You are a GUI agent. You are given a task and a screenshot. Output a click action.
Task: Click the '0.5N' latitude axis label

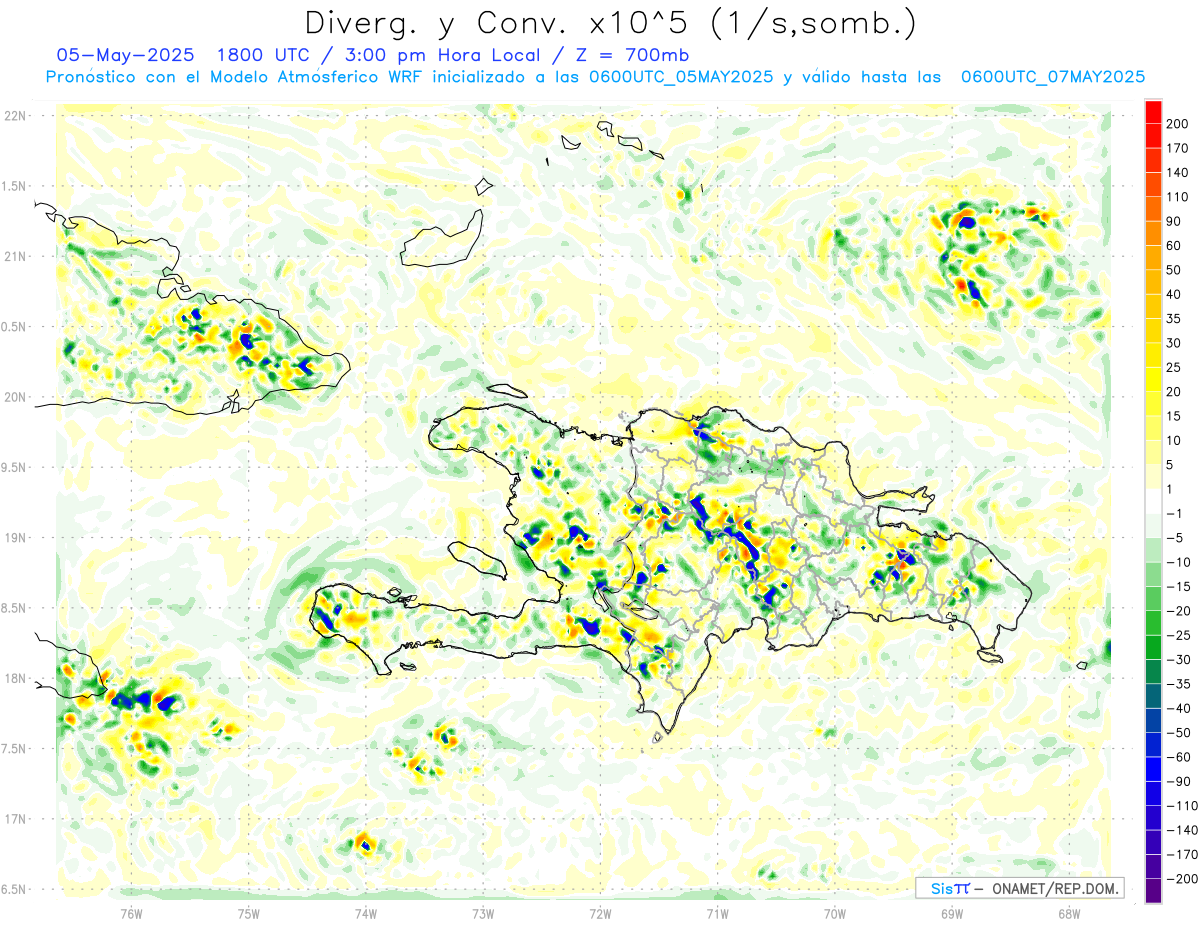pyautogui.click(x=14, y=327)
